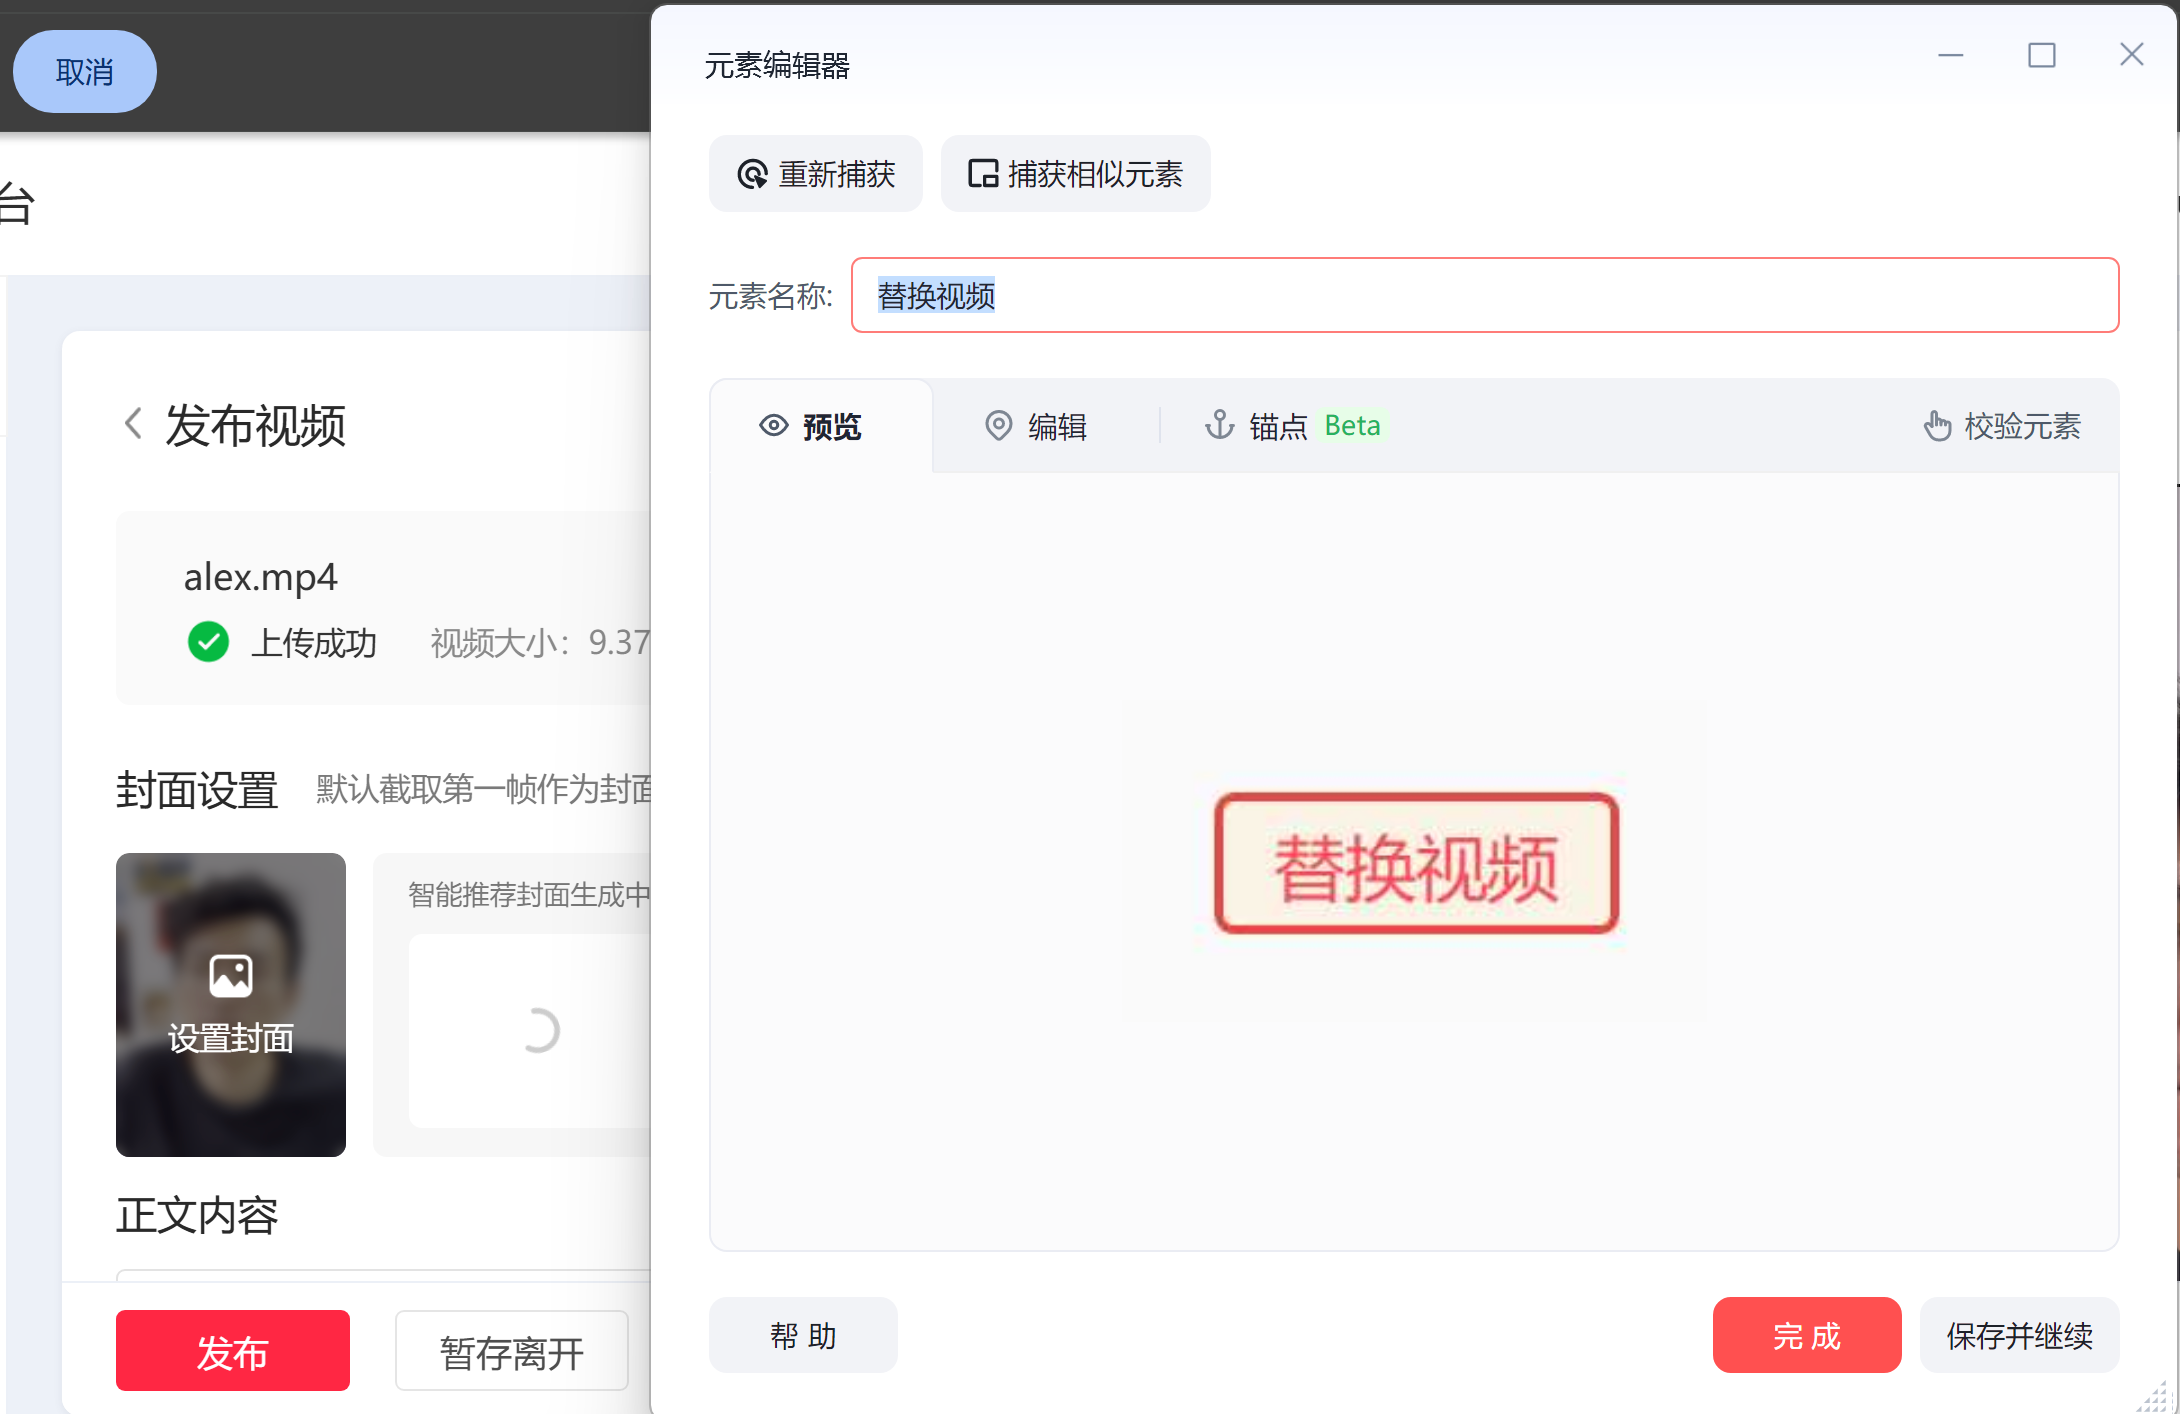Select the 捕获相似元素 capture icon
The height and width of the screenshot is (1414, 2180).
pyautogui.click(x=983, y=173)
